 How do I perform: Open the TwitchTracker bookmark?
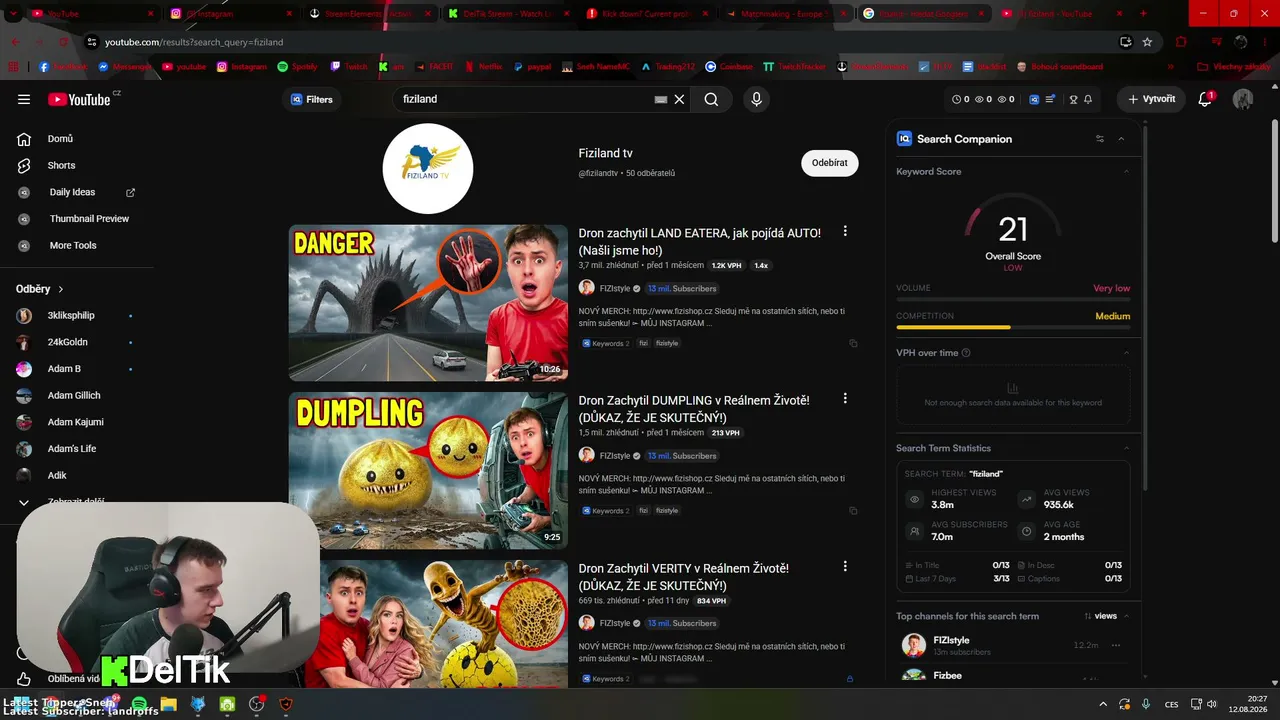click(x=796, y=67)
